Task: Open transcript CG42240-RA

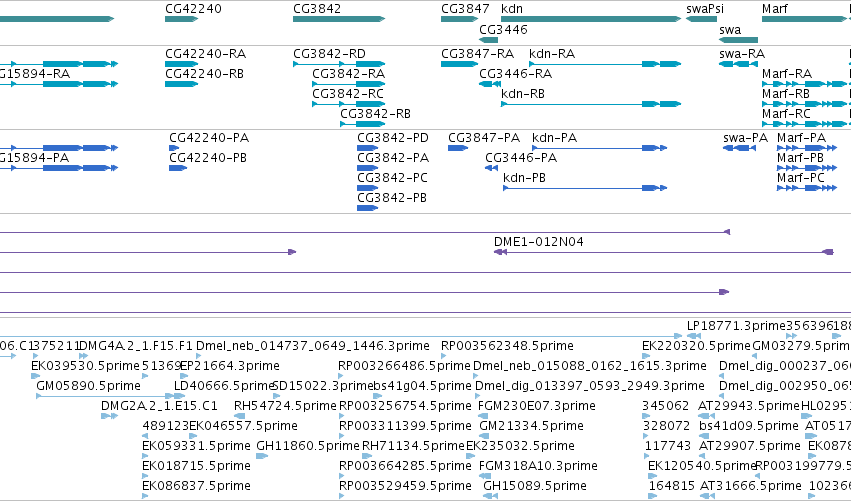Action: coord(206,54)
